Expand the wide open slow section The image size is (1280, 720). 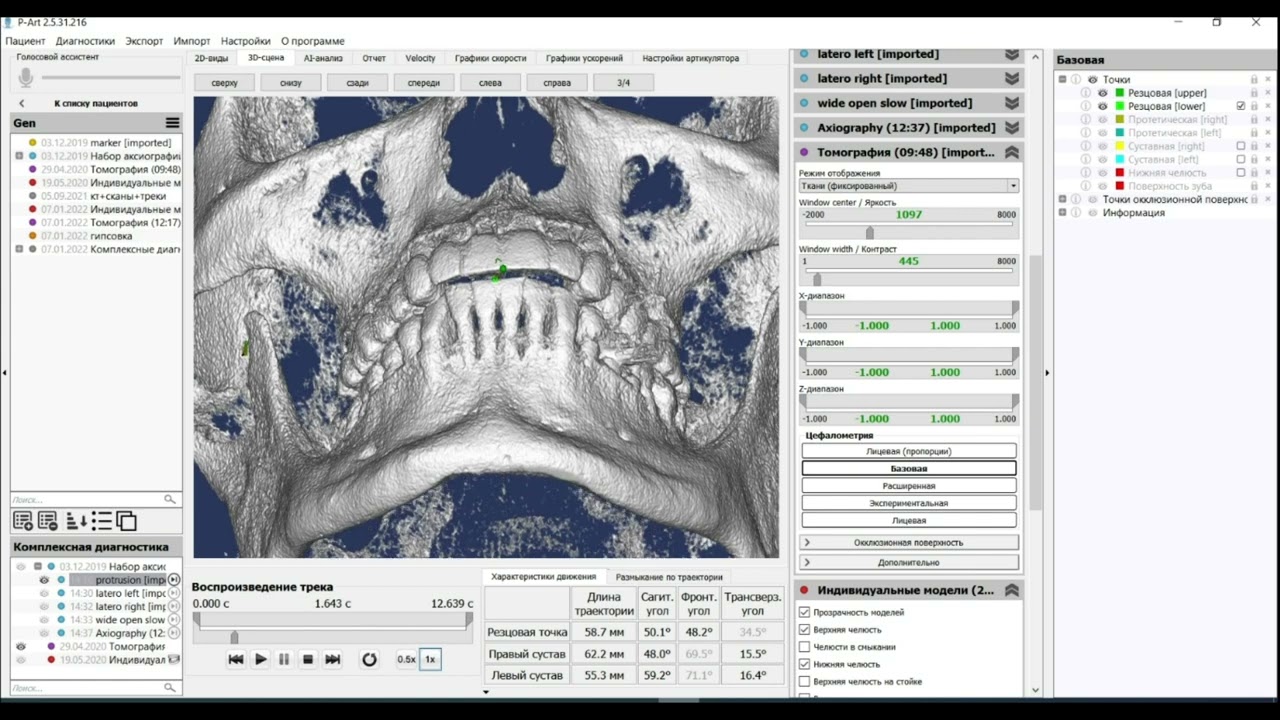click(1012, 103)
